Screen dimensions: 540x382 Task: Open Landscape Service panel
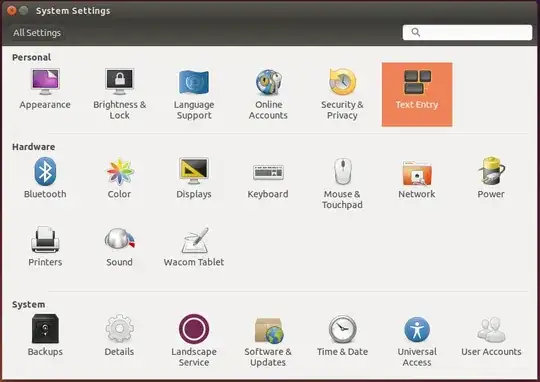click(x=194, y=340)
